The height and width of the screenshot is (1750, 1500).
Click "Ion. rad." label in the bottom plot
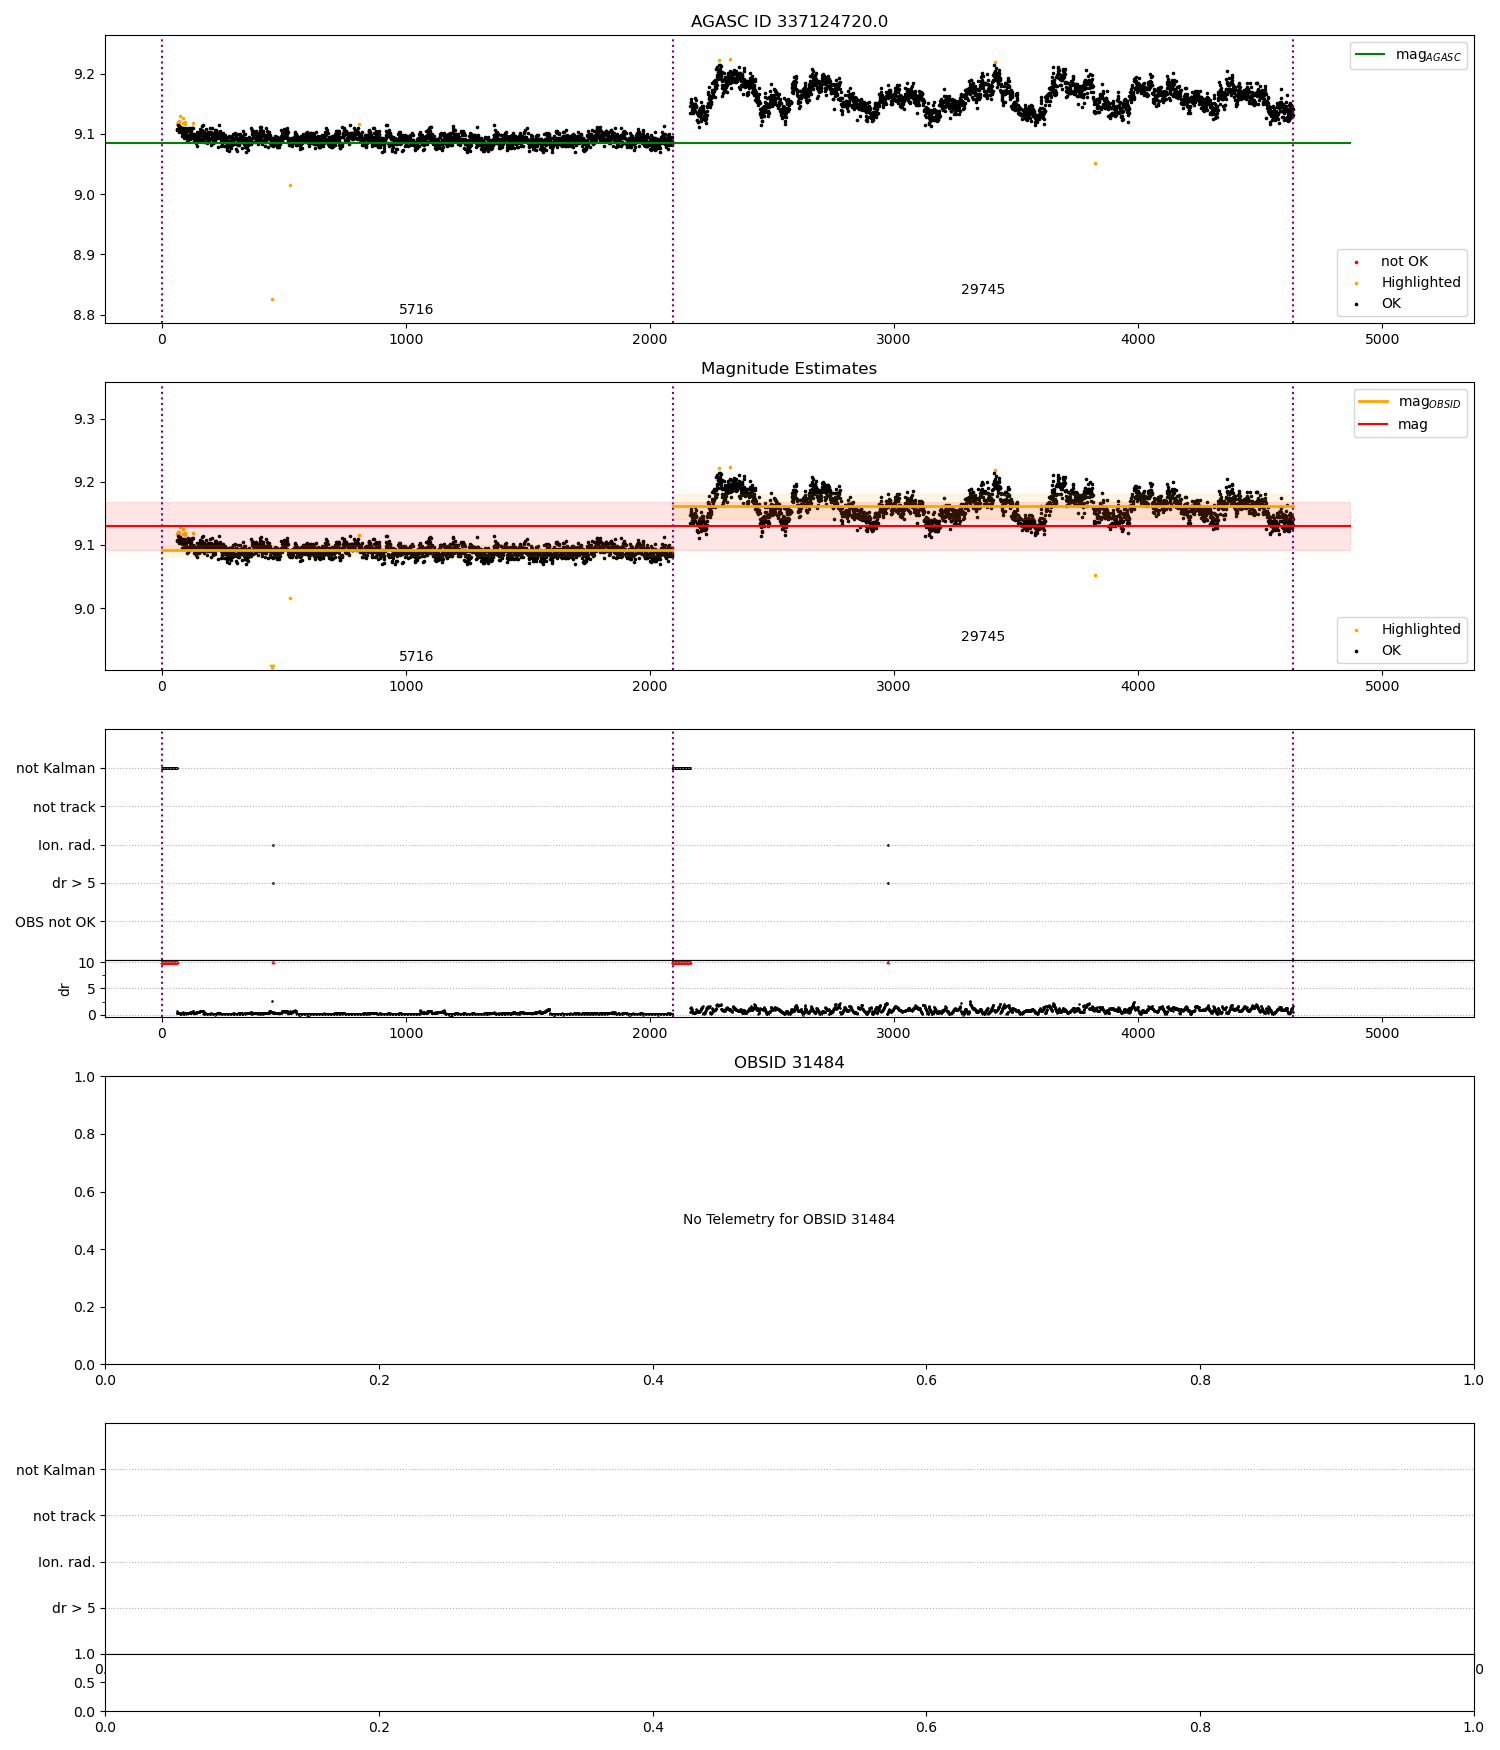[67, 1562]
